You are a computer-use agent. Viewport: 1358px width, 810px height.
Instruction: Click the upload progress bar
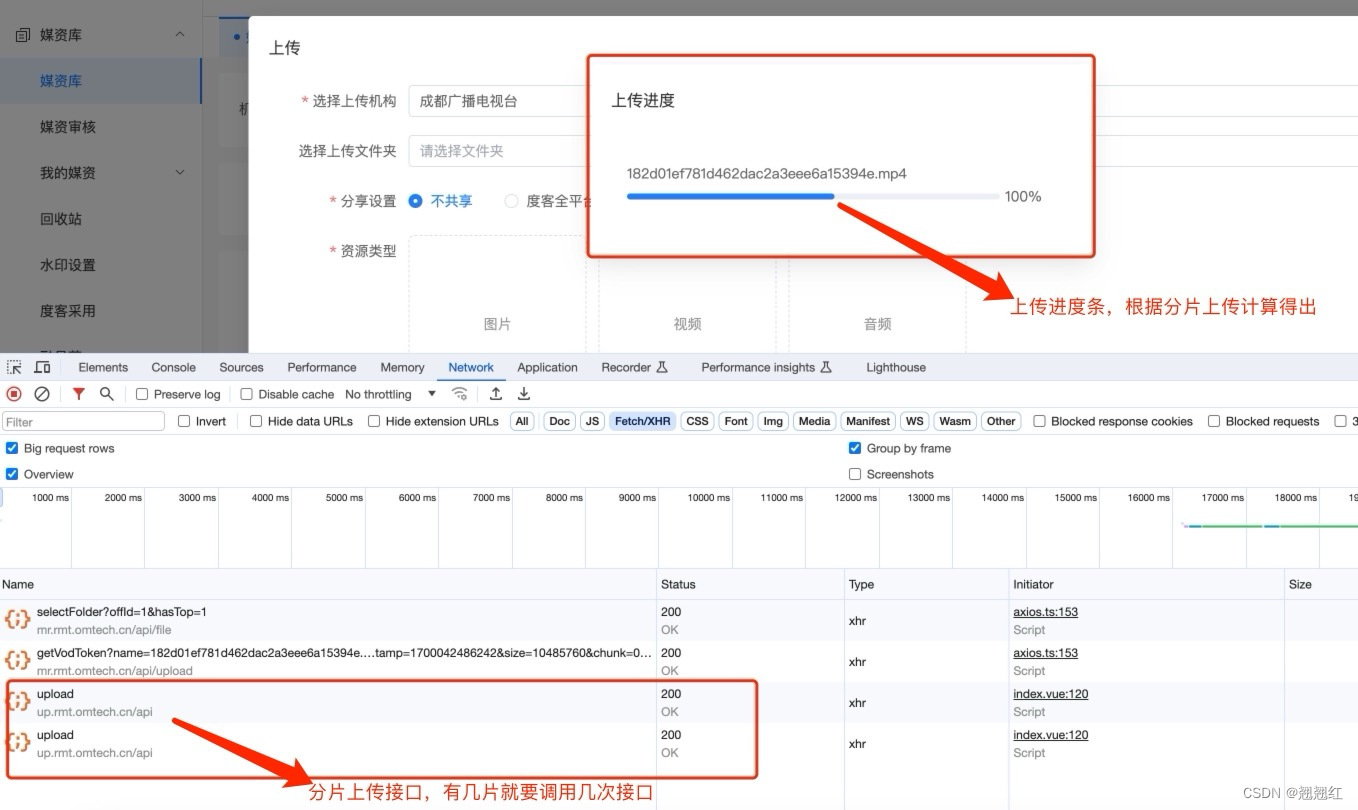(x=812, y=197)
